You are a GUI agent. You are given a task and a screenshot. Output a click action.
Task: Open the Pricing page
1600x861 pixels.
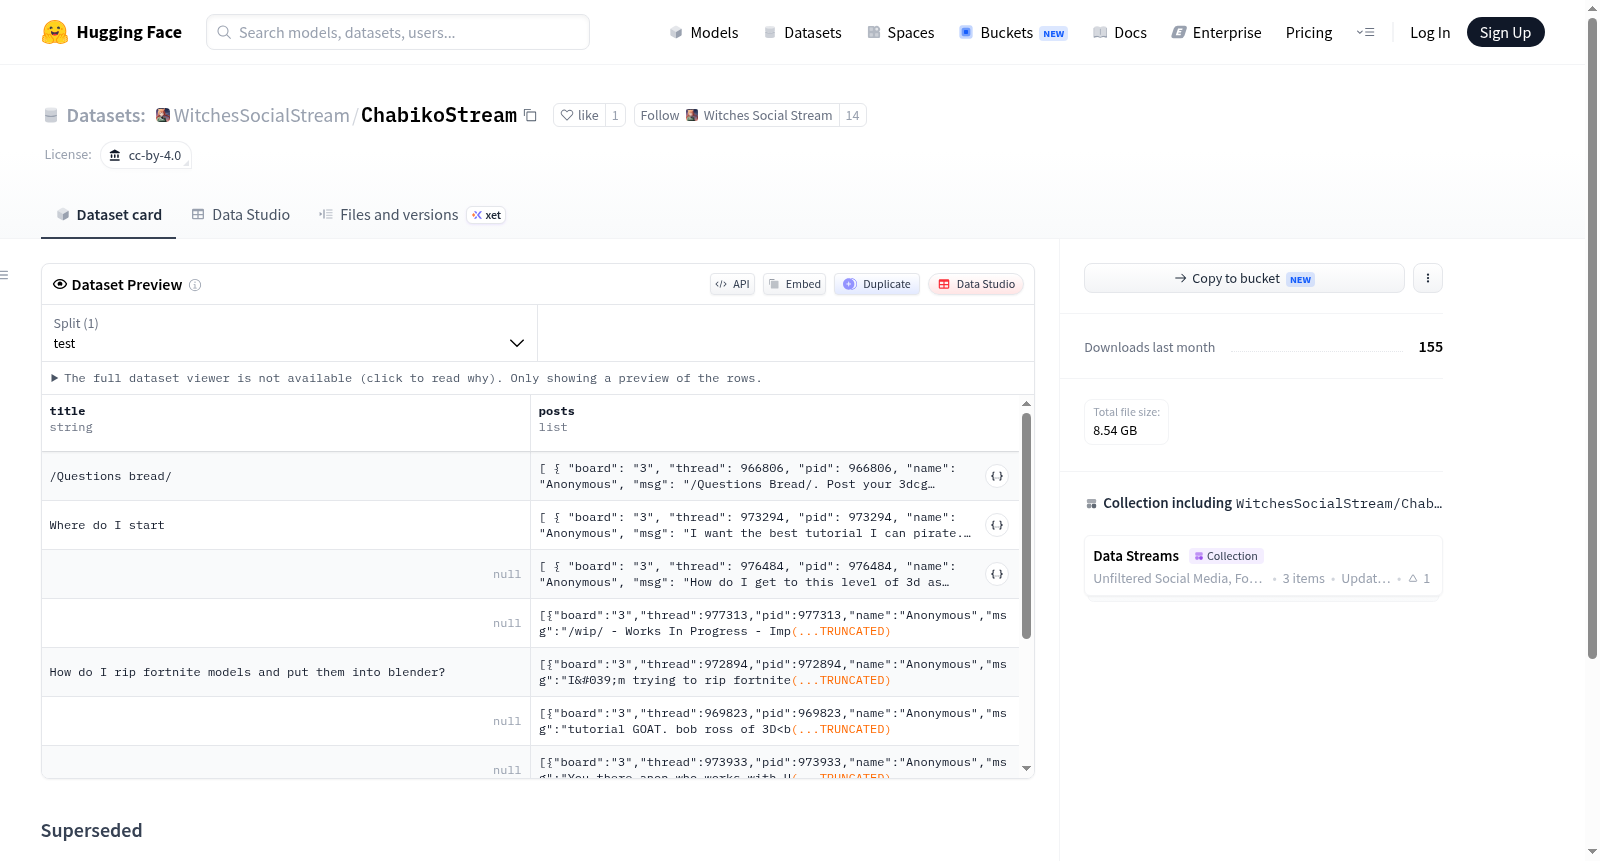[1309, 32]
